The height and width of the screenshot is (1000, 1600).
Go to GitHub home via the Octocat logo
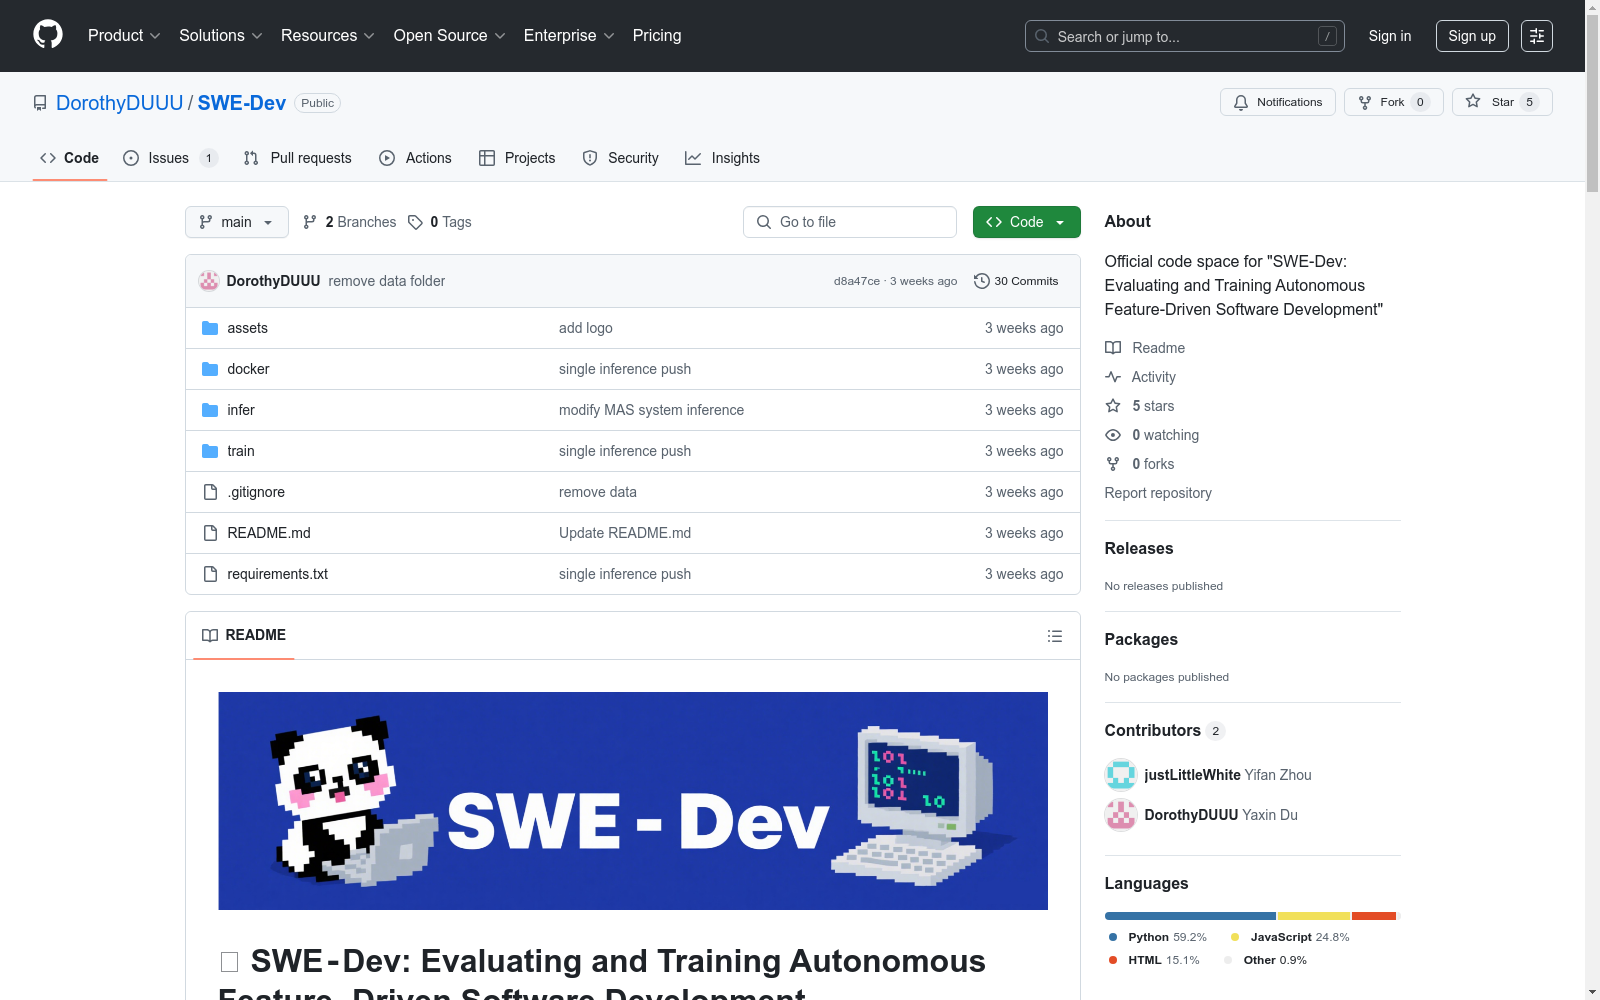pos(48,35)
